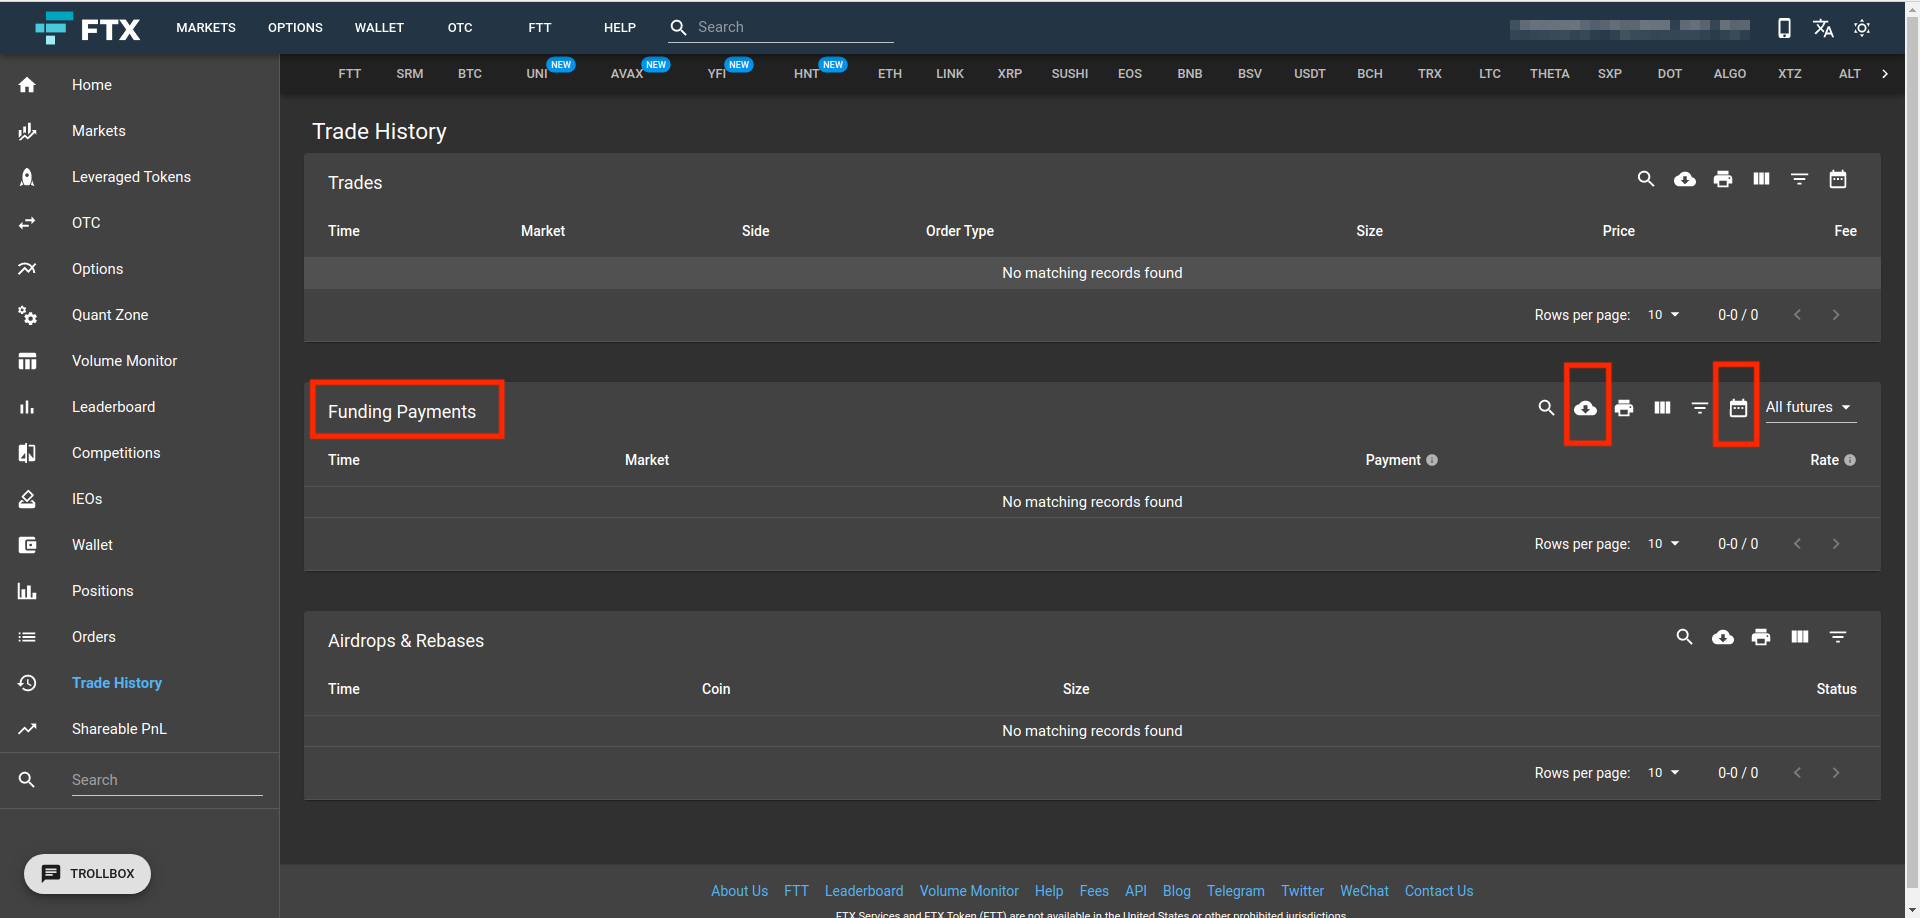Screen dimensions: 1920x918
Task: Select AVAX ticker marked NEW
Action: [x=627, y=74]
